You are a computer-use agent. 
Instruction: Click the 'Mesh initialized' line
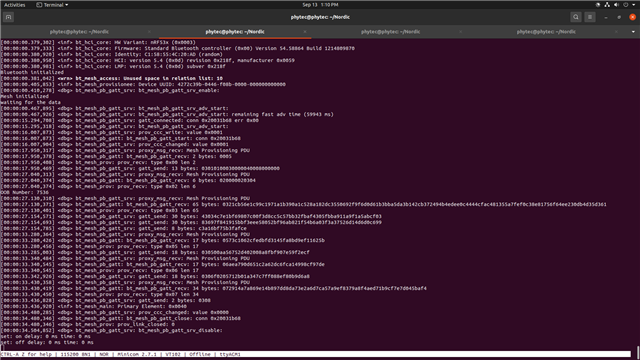[x=25, y=96]
